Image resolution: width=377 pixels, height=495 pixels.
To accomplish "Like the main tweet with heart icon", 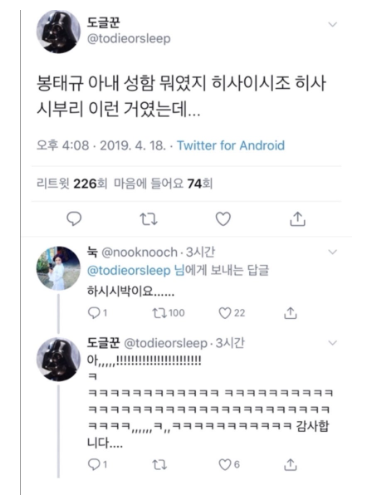I will point(223,219).
